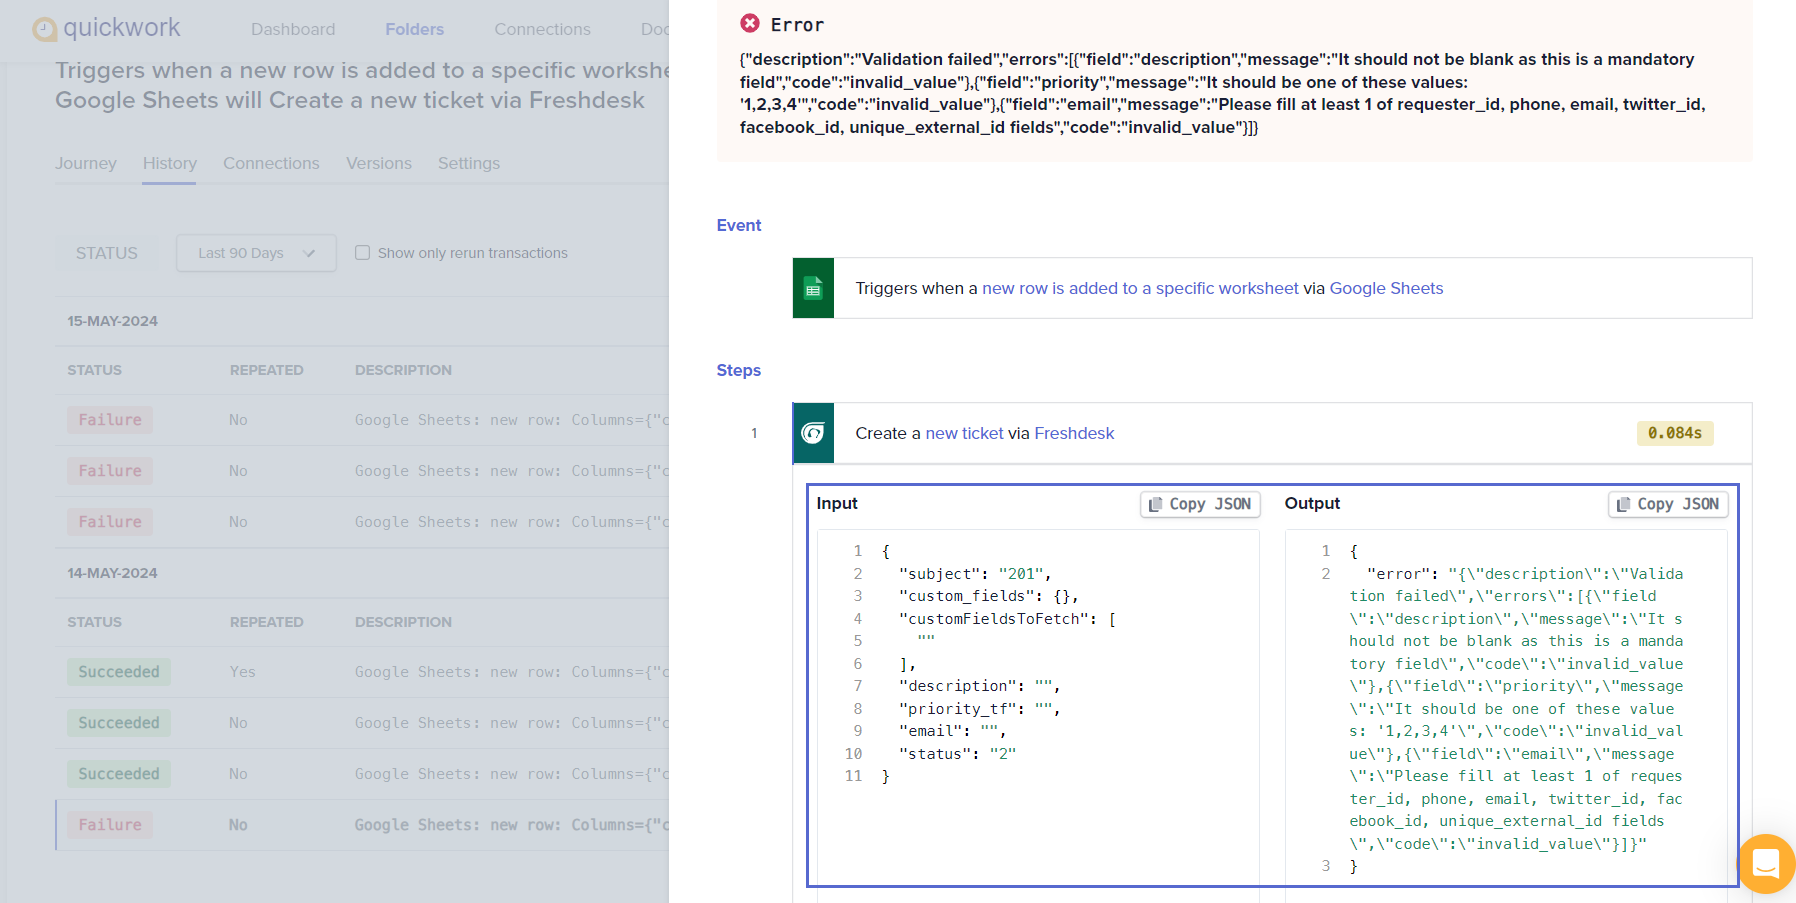
Task: Copy the Input JSON
Action: coord(1200,504)
